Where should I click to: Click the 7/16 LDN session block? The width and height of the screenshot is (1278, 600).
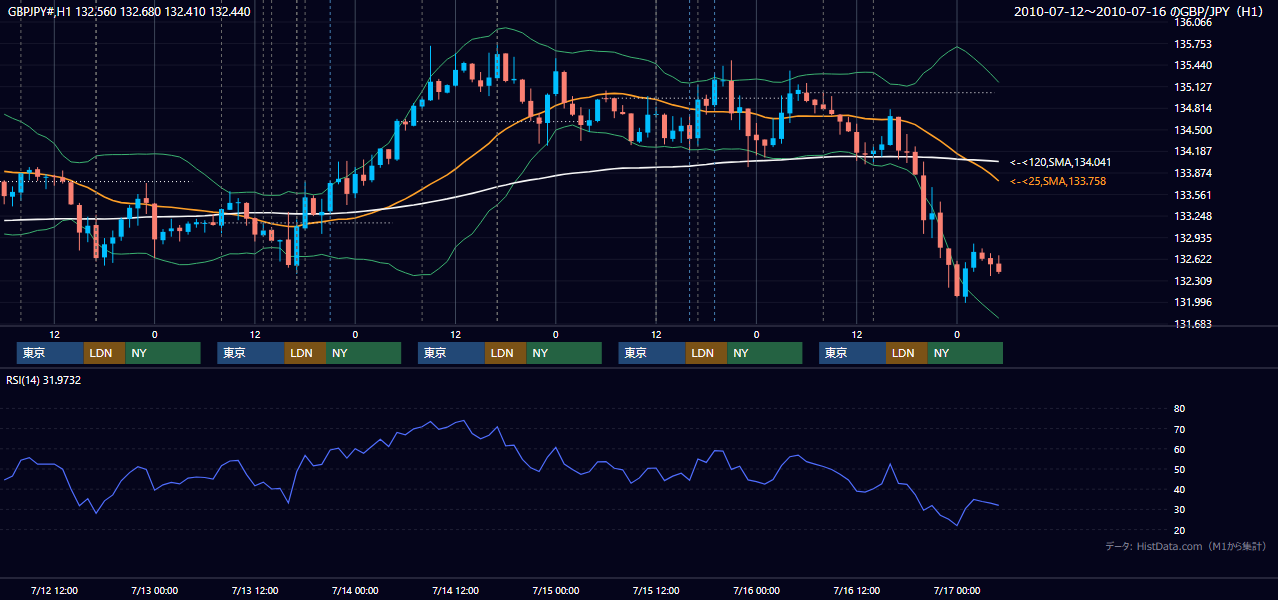point(906,353)
